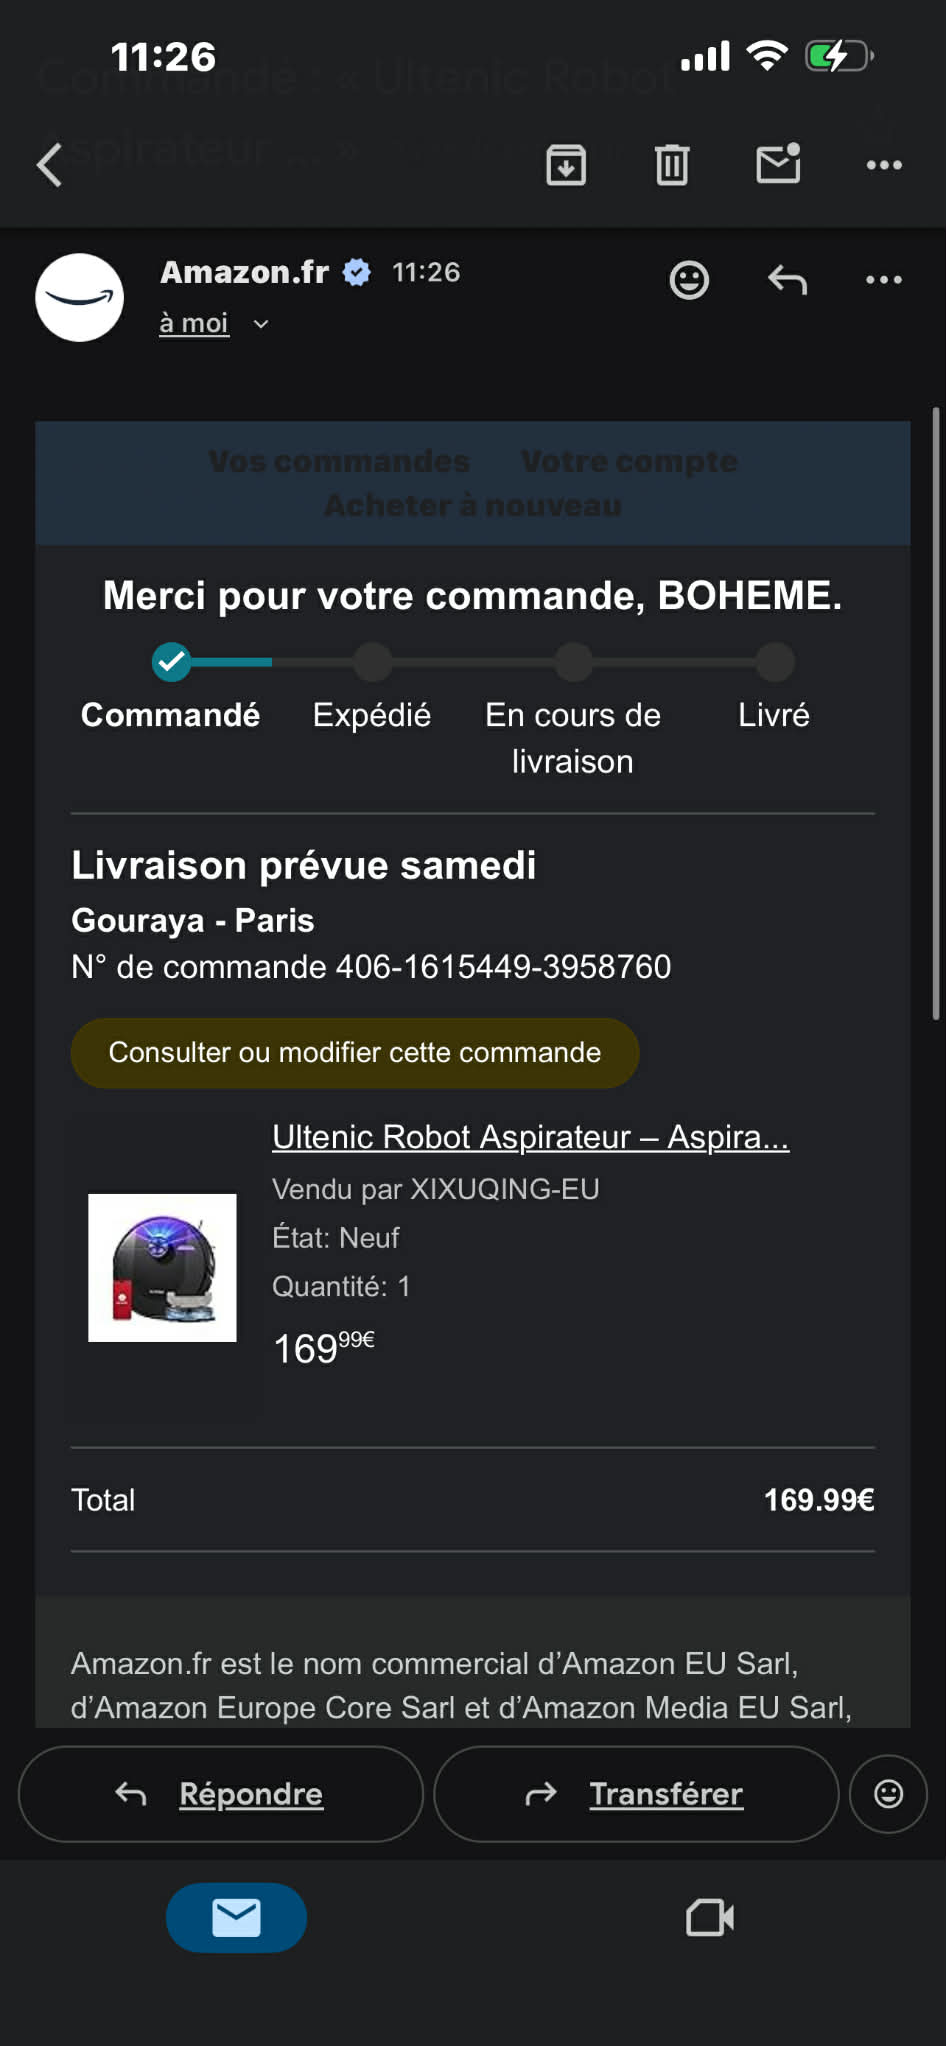Select the Mail tab at the bottom
The height and width of the screenshot is (2046, 946).
tap(236, 1917)
